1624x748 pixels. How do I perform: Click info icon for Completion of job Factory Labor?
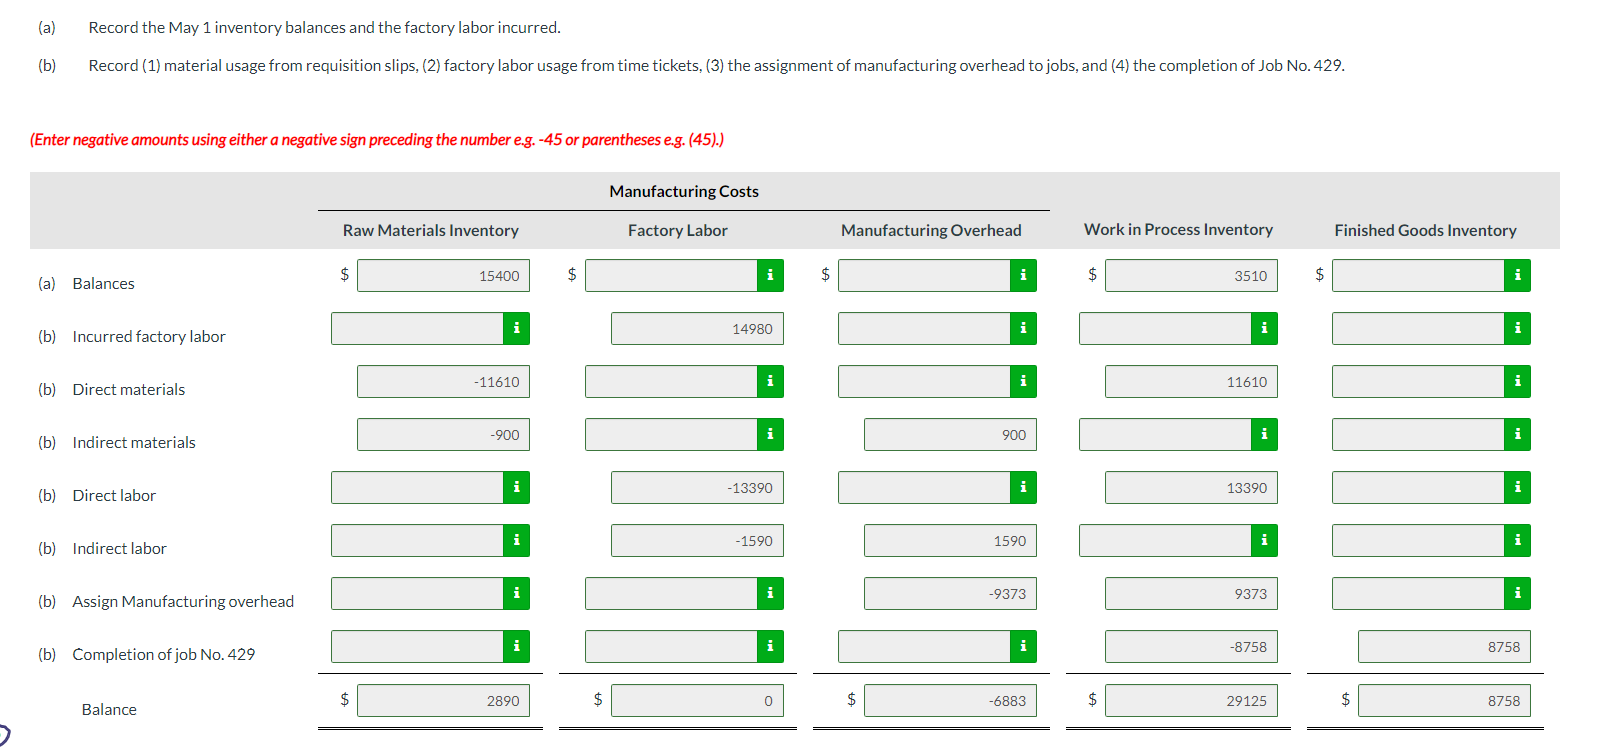[770, 646]
